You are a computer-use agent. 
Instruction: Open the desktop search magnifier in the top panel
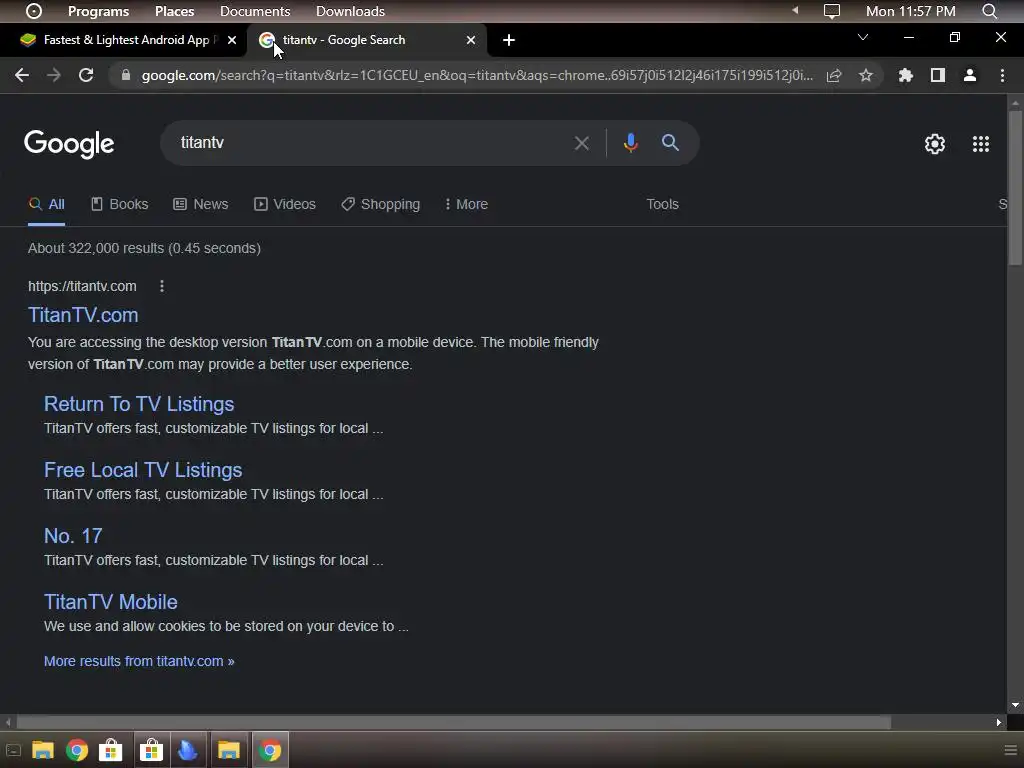point(989,11)
